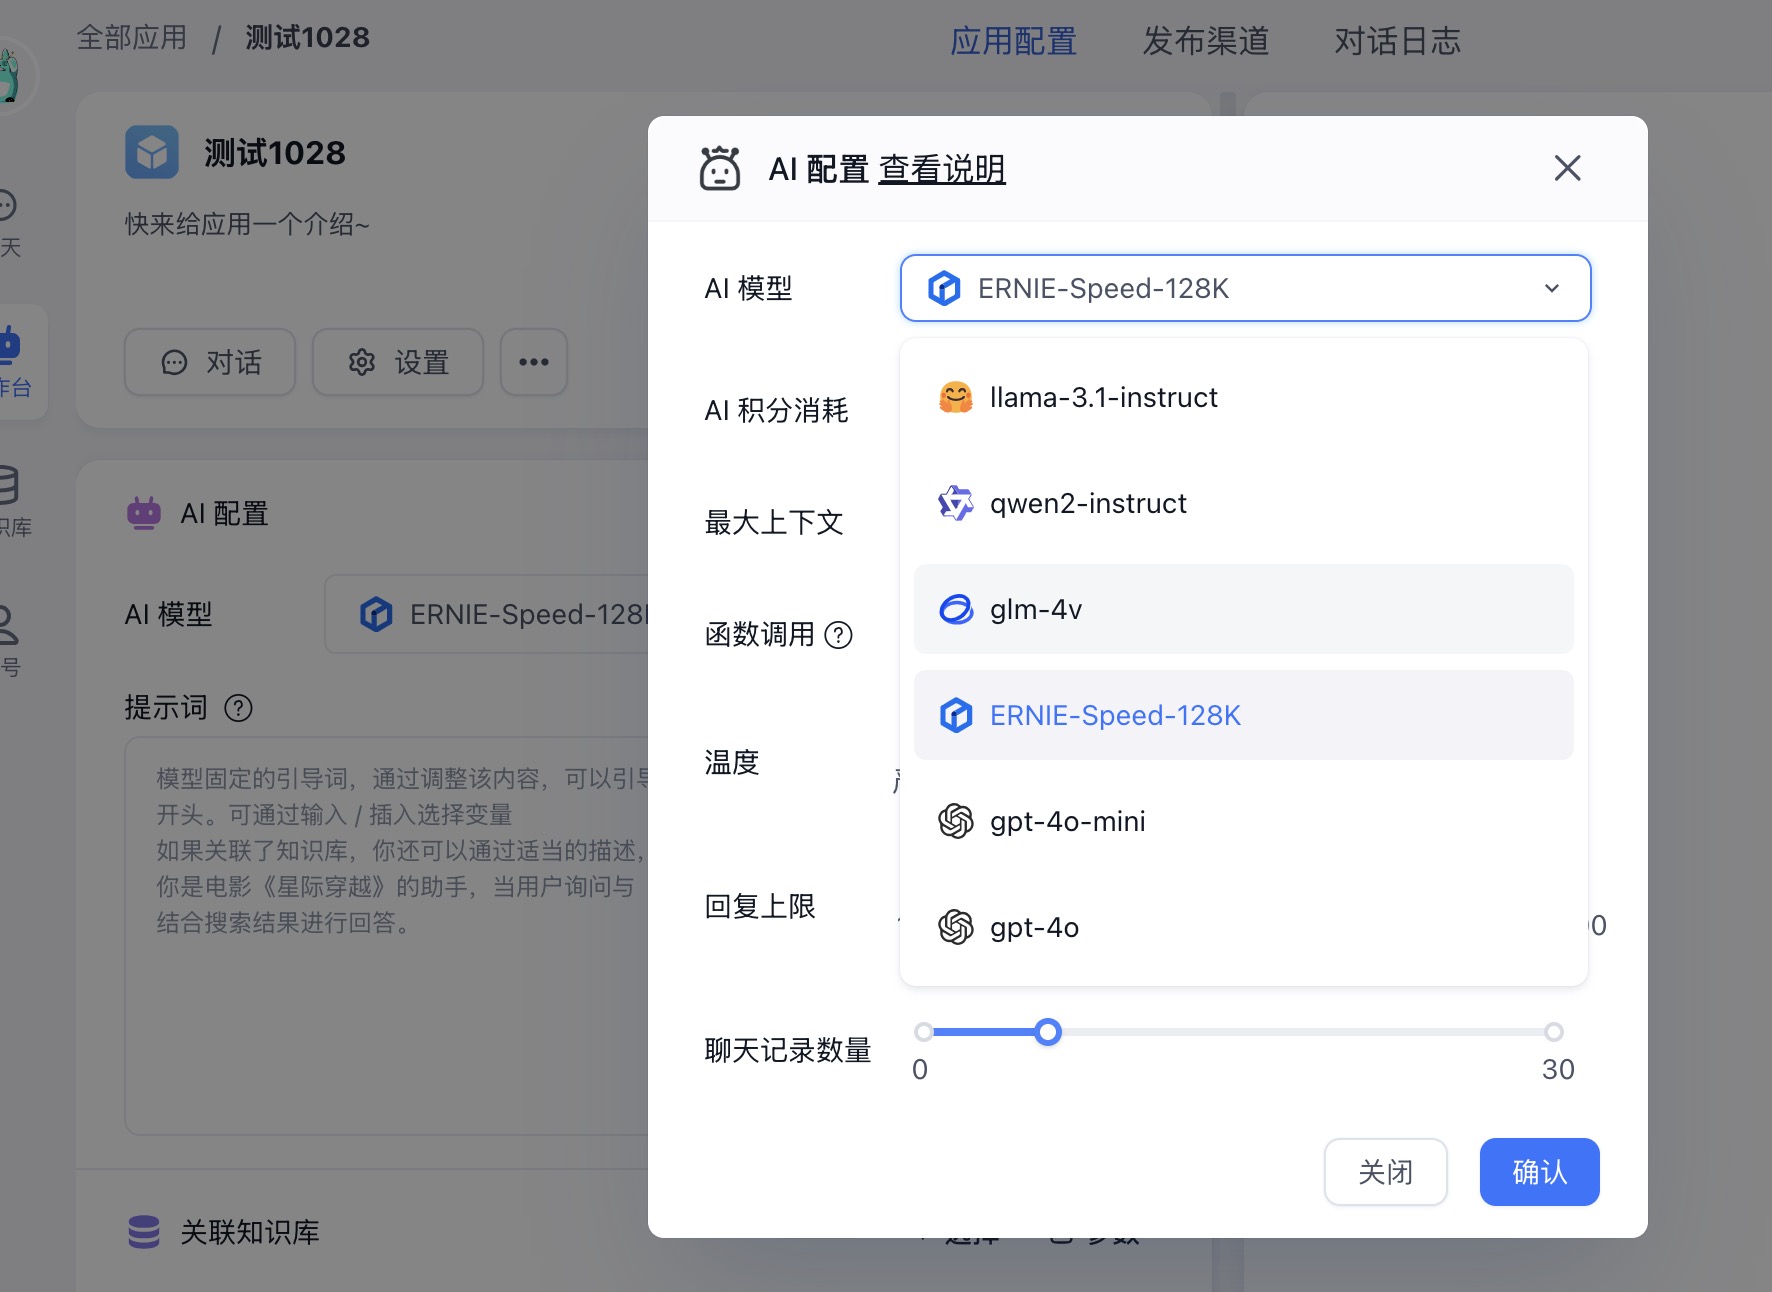Click the 关联知识库 database icon
The height and width of the screenshot is (1292, 1772).
pos(144,1232)
